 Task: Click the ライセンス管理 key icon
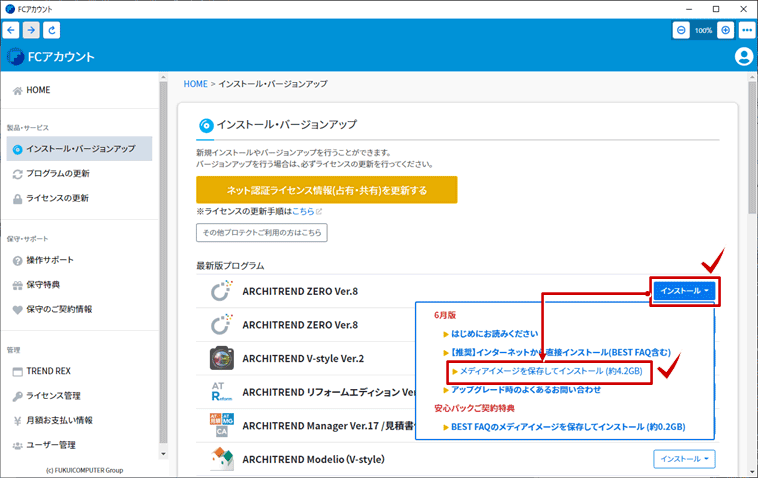coord(17,396)
